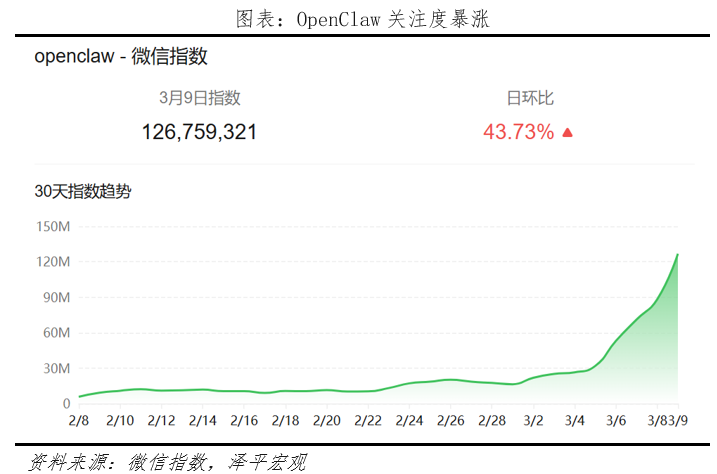Click the 43.73% daily change value
The width and height of the screenshot is (717, 474).
coord(518,132)
